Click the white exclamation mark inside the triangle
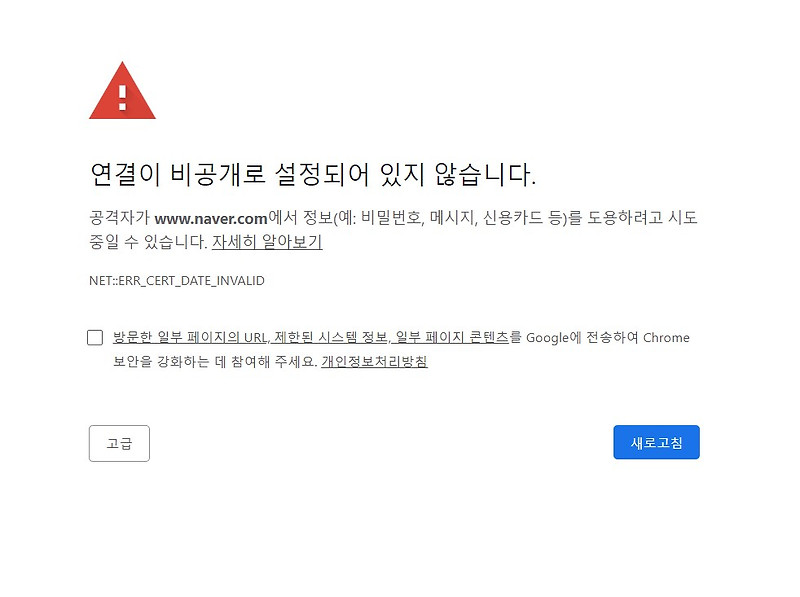 click(x=122, y=98)
